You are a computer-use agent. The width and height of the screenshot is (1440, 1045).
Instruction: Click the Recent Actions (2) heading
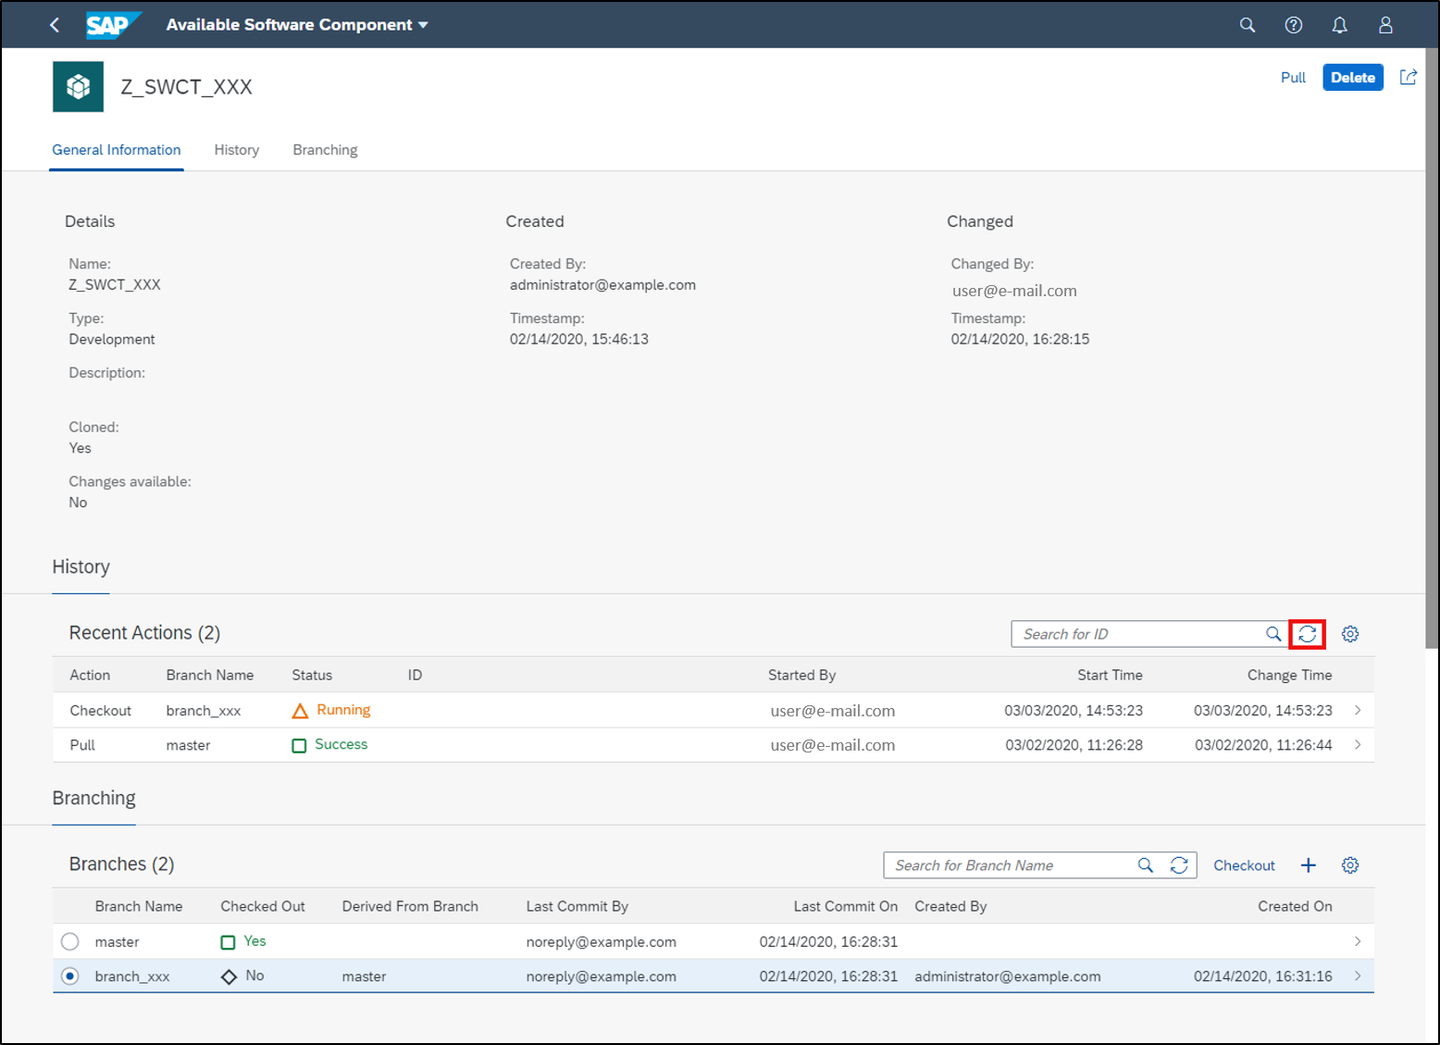pyautogui.click(x=145, y=633)
